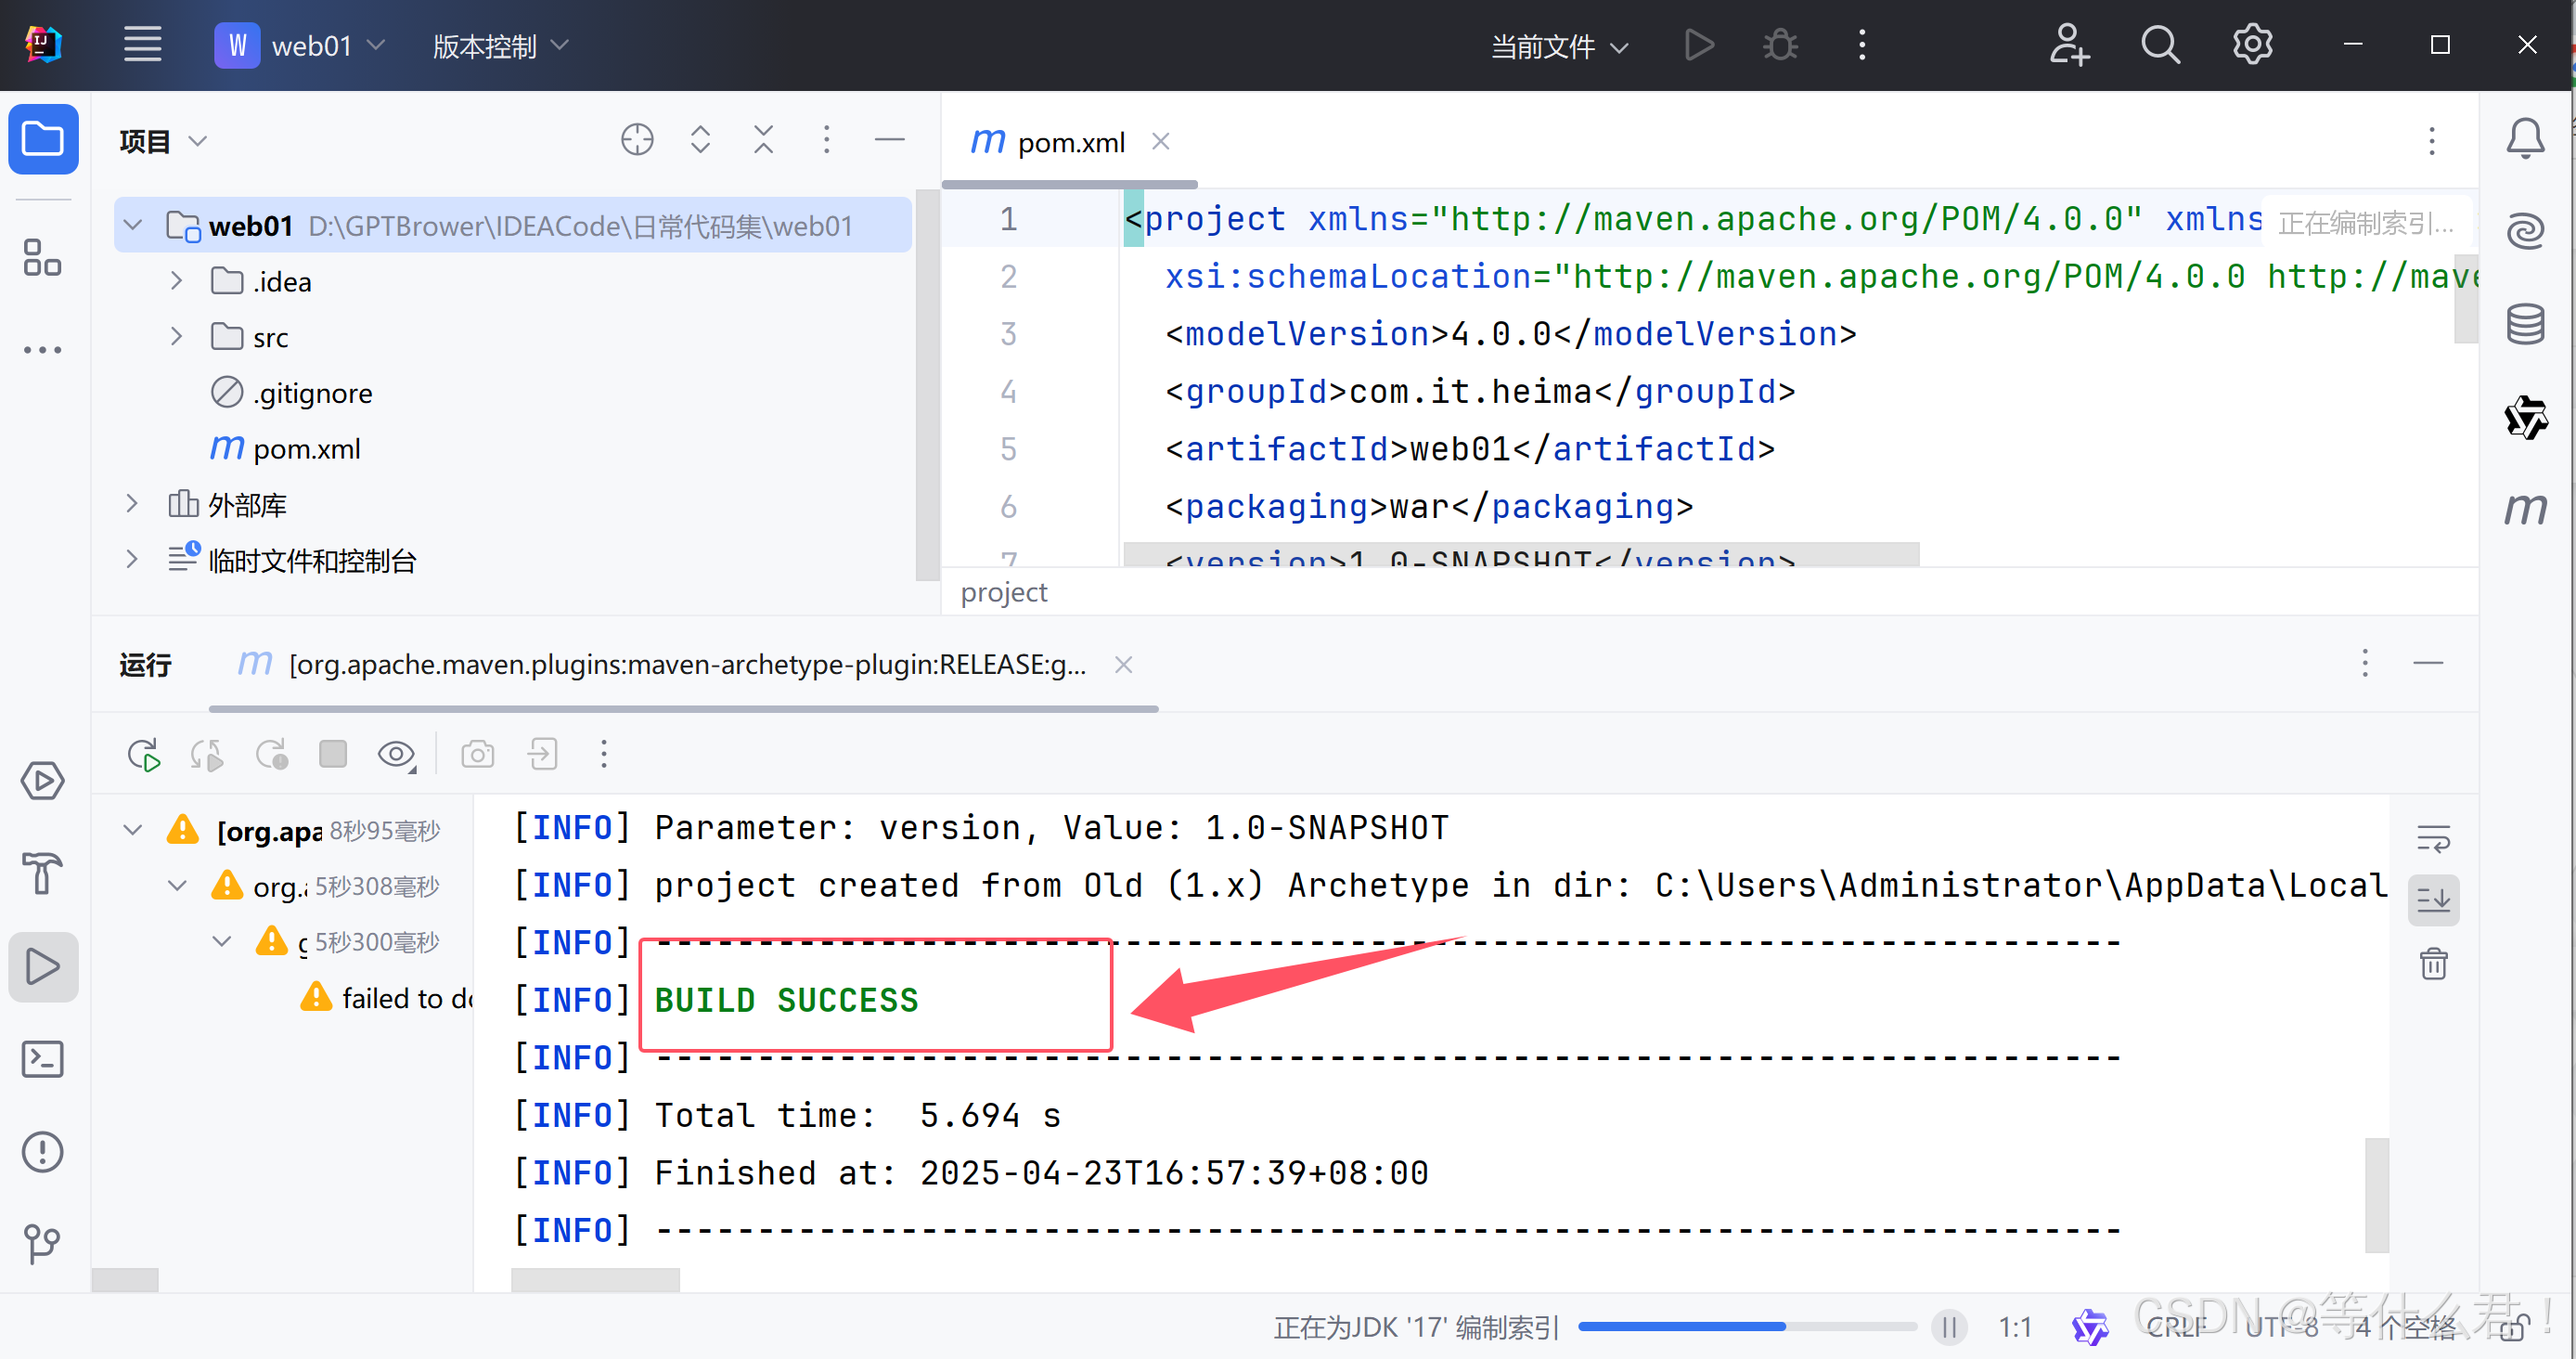
Task: Open pom.xml in project tree
Action: (x=306, y=449)
